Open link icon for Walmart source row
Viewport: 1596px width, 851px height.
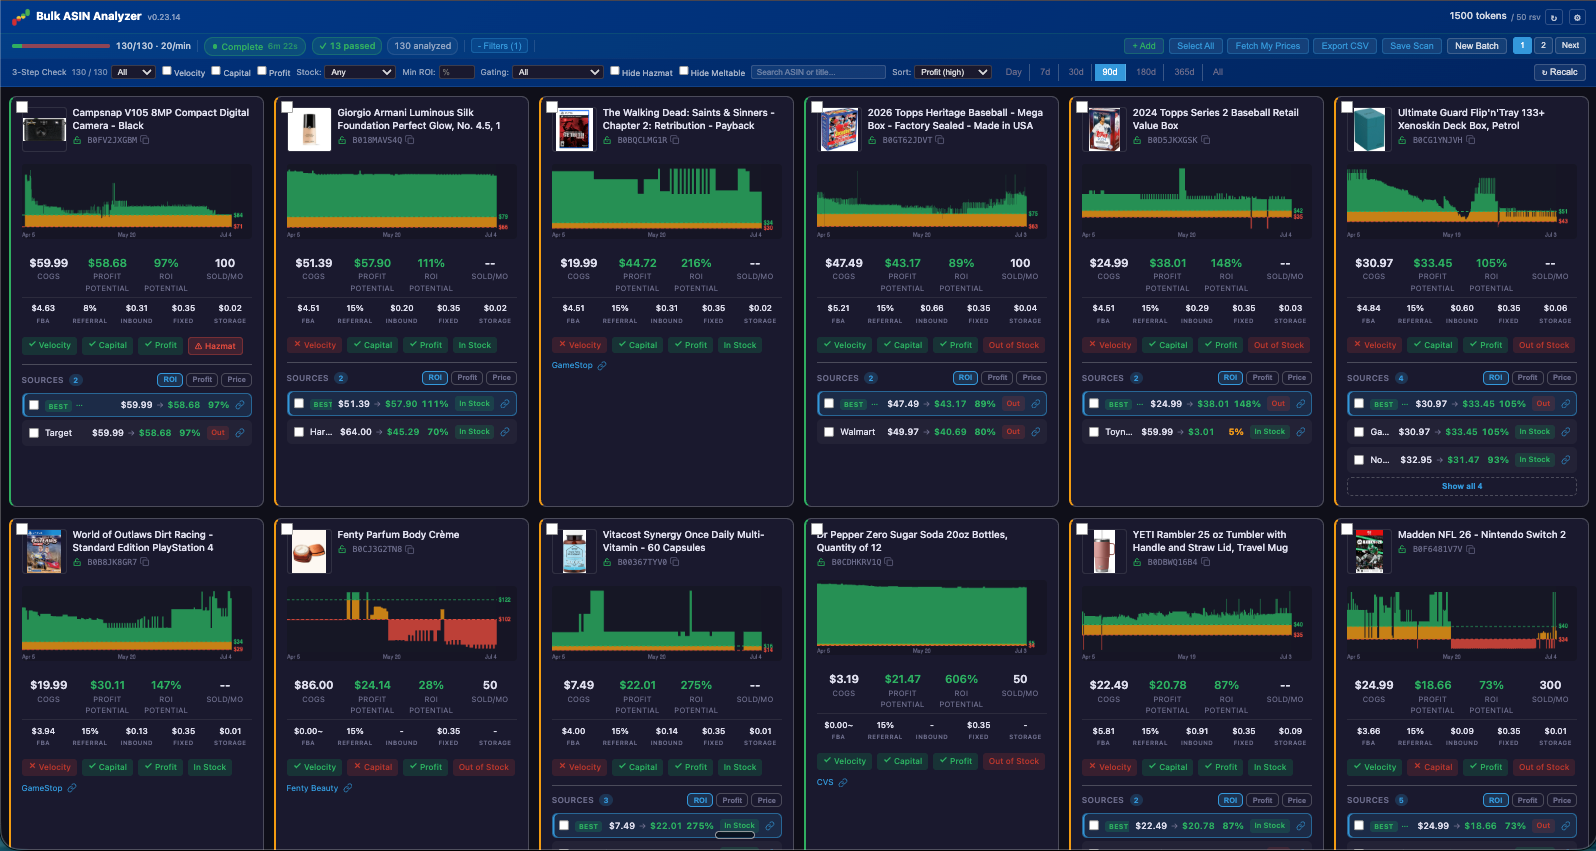[x=1035, y=432]
